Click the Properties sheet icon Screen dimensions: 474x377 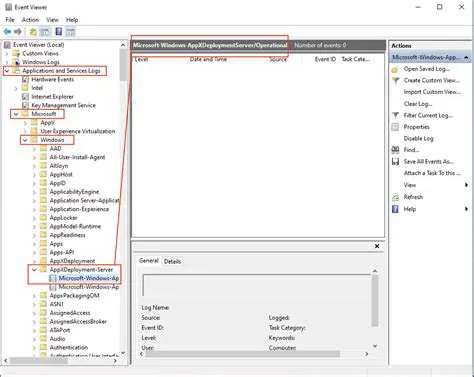[x=395, y=127]
